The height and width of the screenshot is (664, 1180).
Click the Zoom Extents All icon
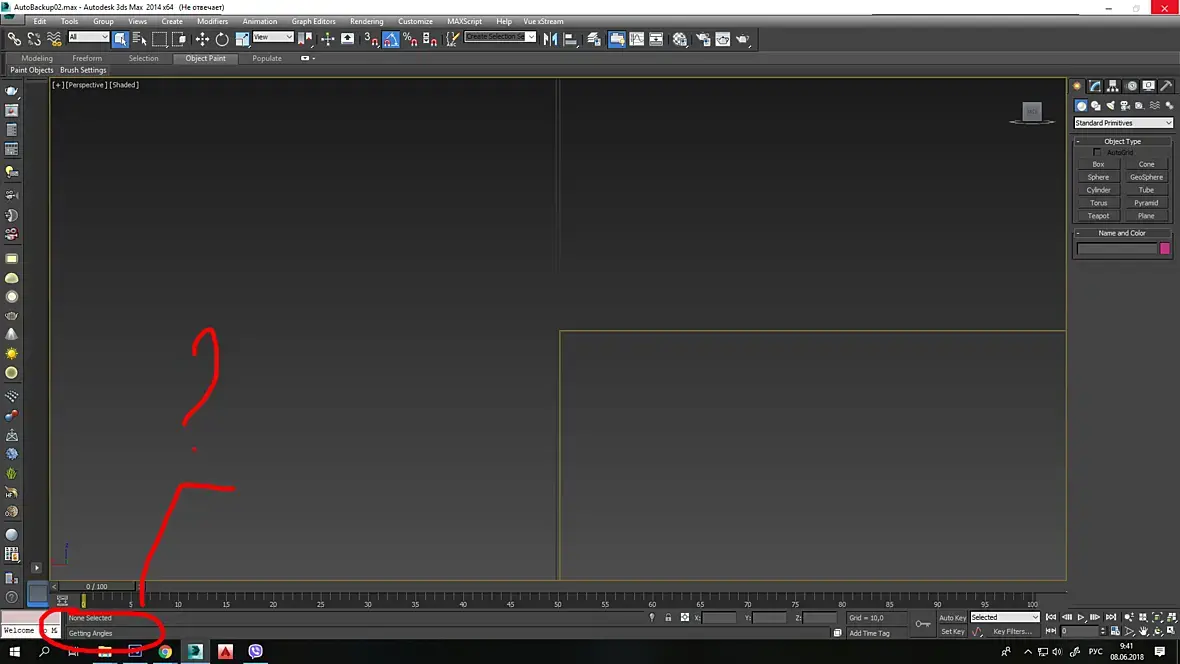point(1171,617)
